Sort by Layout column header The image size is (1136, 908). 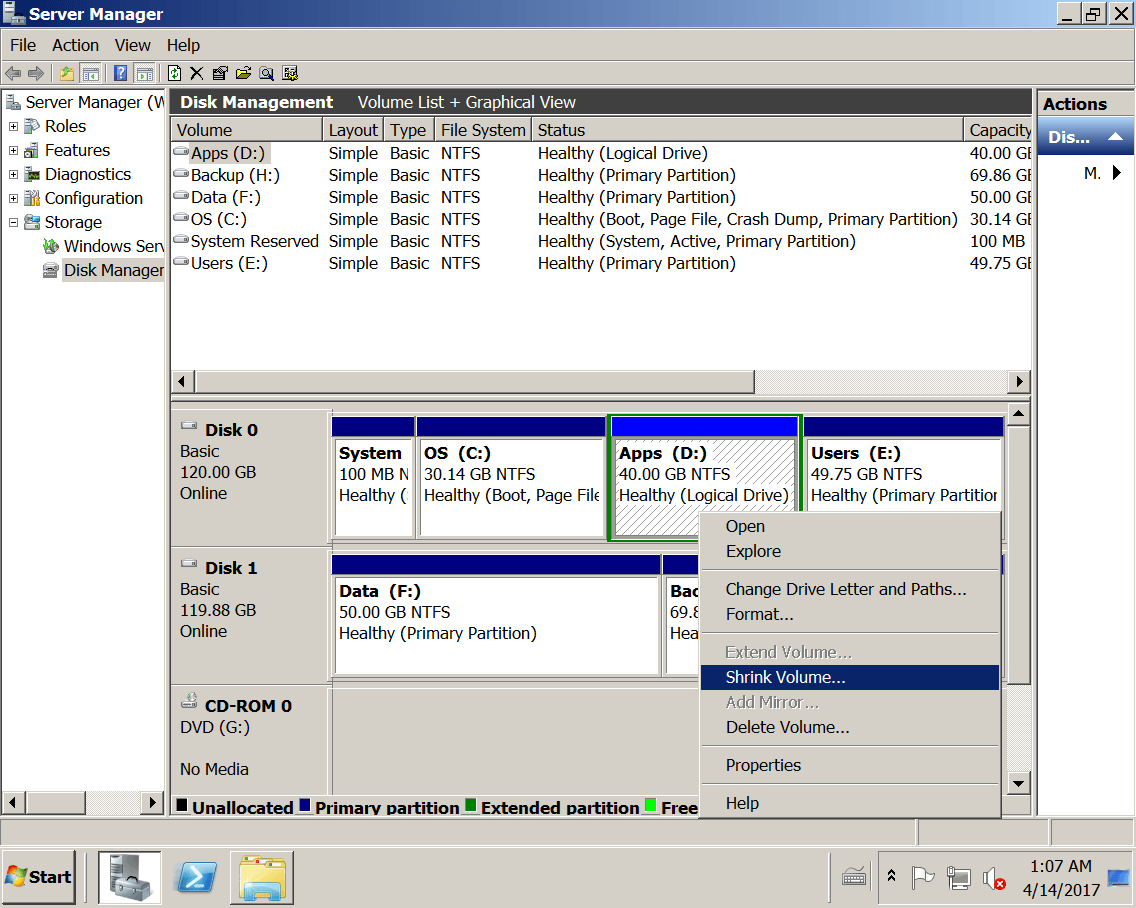pos(353,130)
